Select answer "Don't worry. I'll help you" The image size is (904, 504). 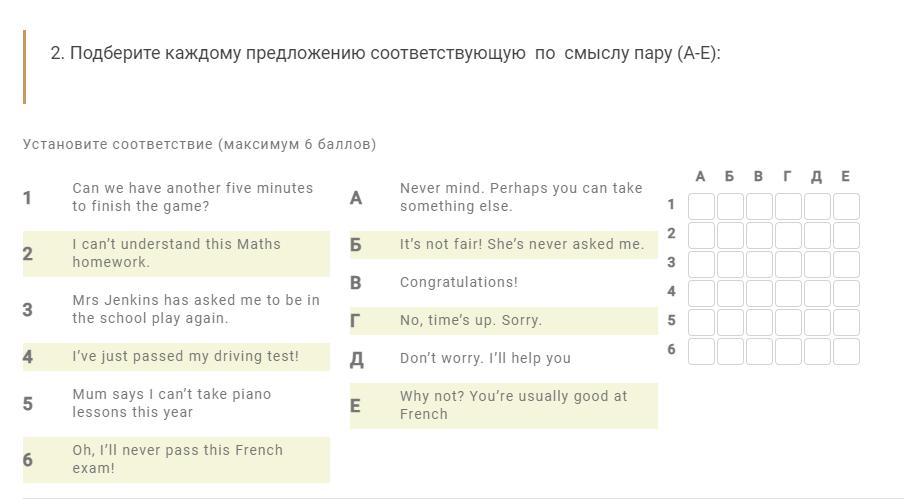pos(485,358)
